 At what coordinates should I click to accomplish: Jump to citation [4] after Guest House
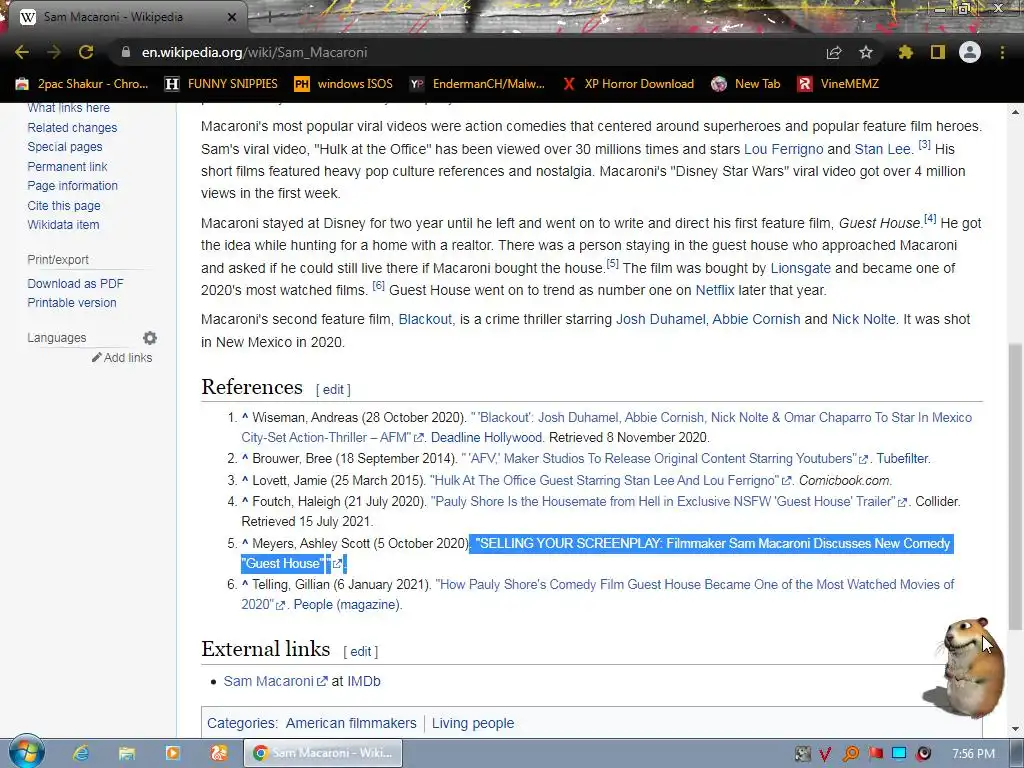pyautogui.click(x=930, y=219)
